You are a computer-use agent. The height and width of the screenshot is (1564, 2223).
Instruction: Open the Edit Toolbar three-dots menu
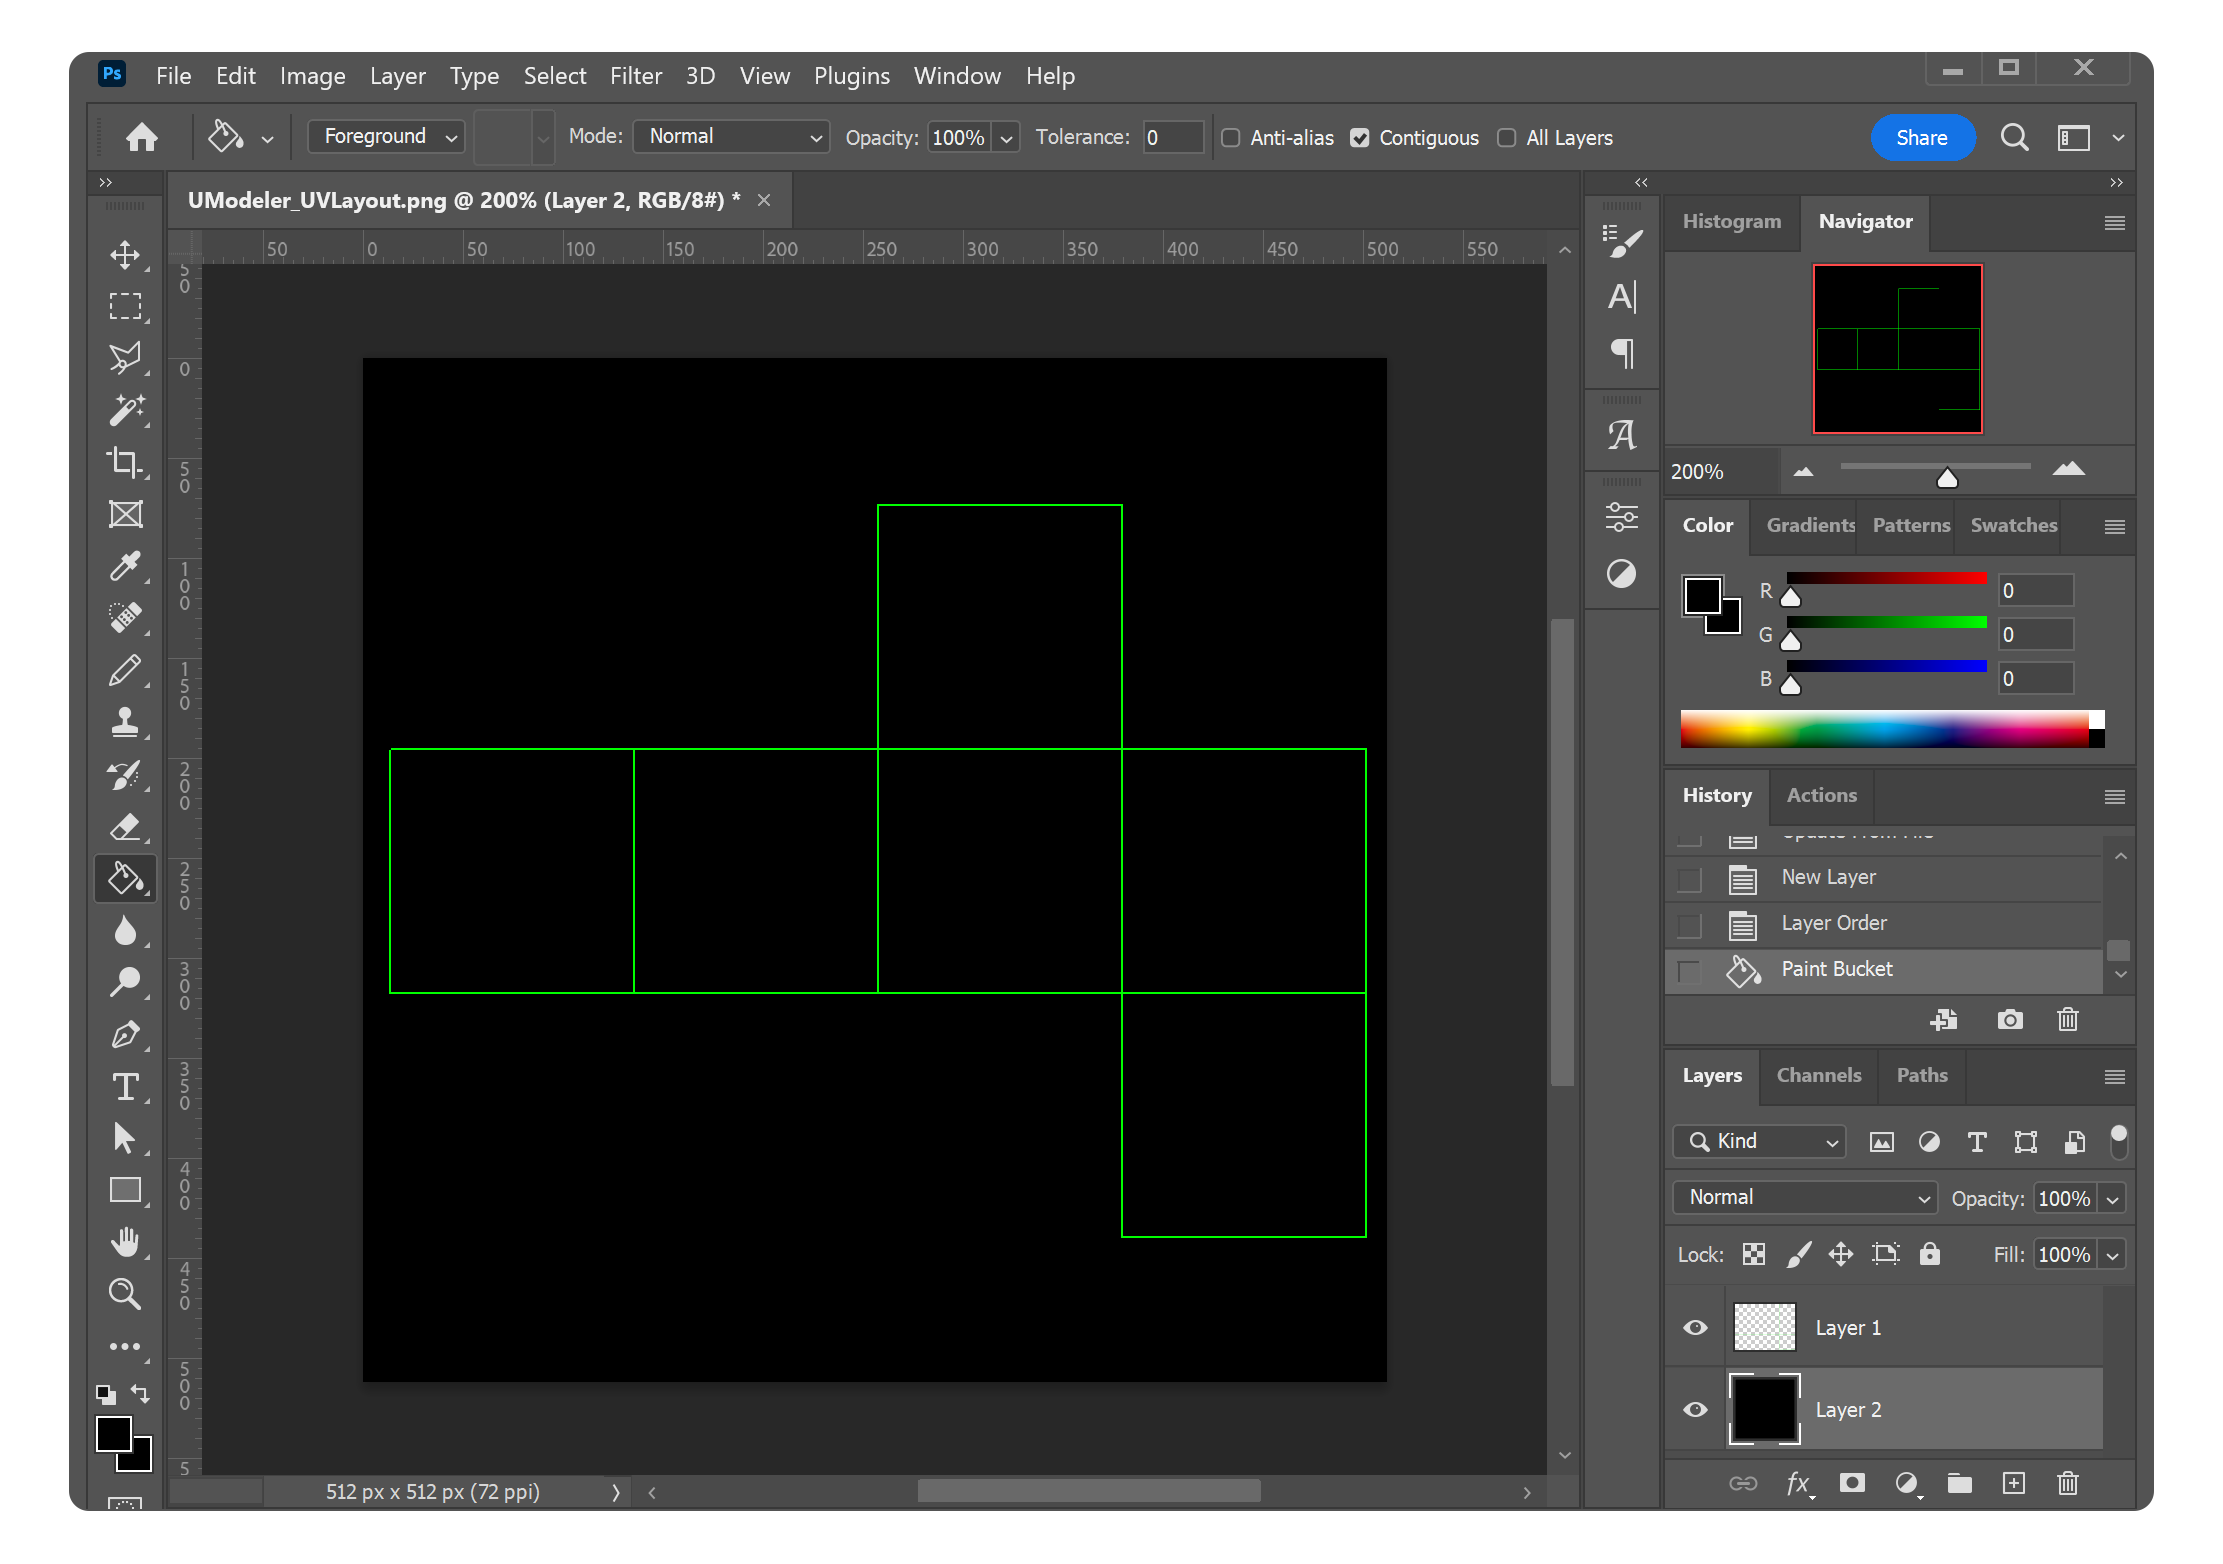coord(125,1347)
